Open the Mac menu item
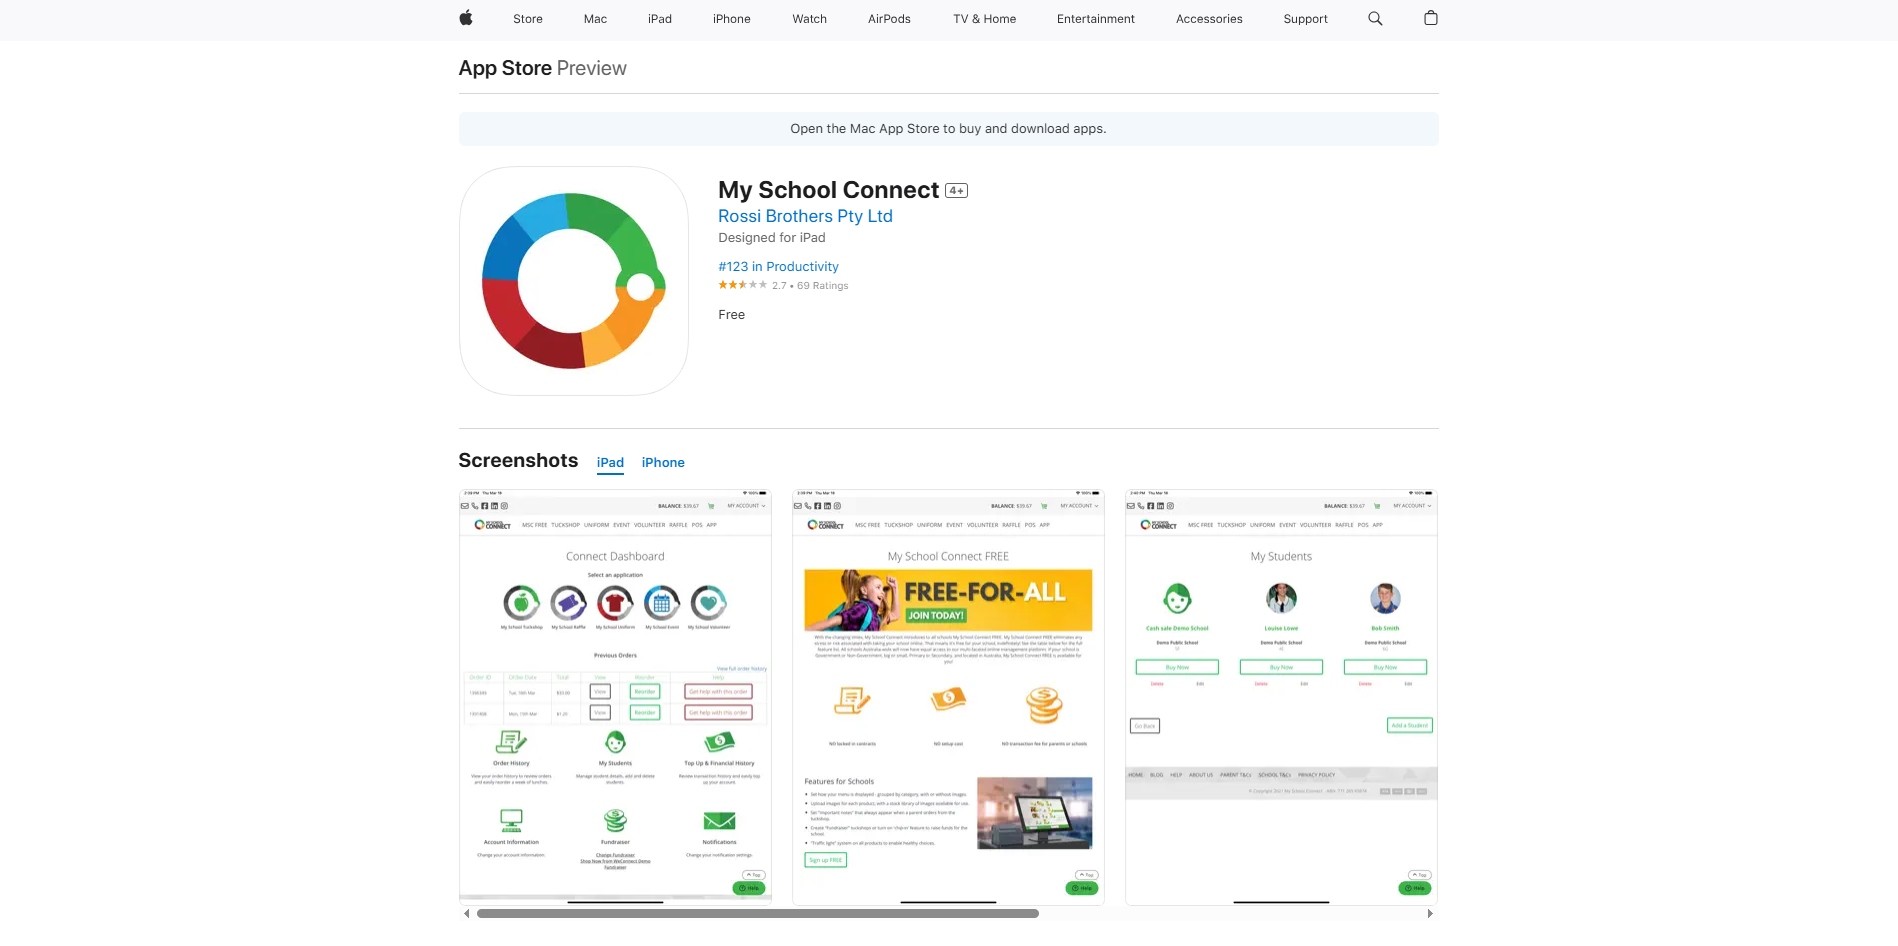Viewport: 1898px width, 946px height. pyautogui.click(x=595, y=19)
